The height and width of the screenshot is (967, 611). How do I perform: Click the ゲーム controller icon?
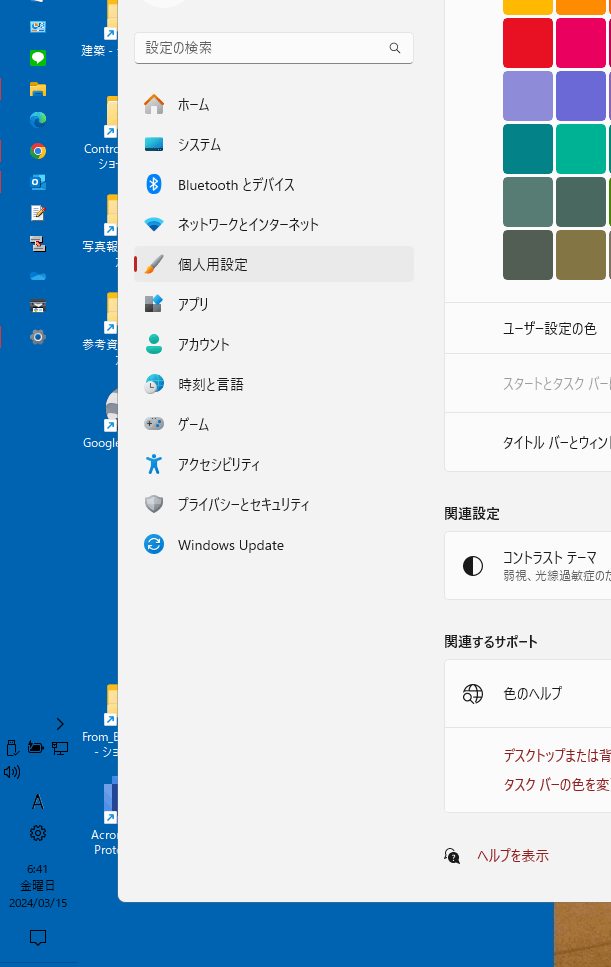coord(154,424)
